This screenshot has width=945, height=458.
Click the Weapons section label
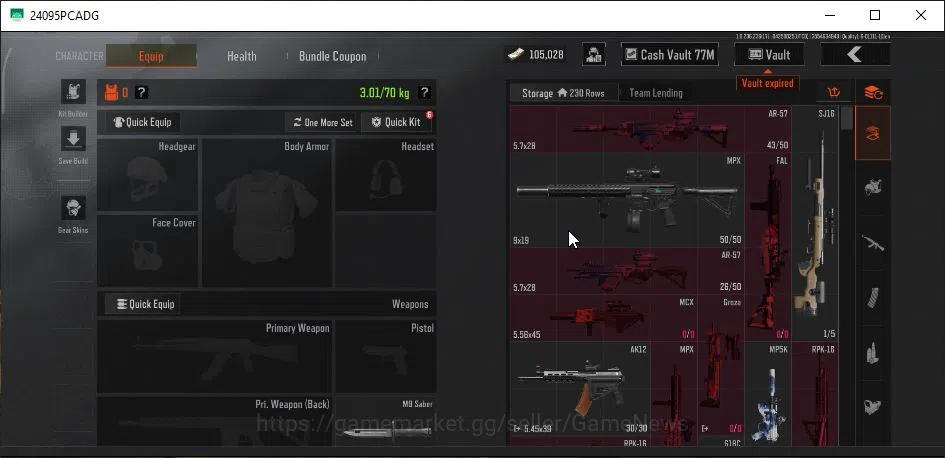(410, 304)
